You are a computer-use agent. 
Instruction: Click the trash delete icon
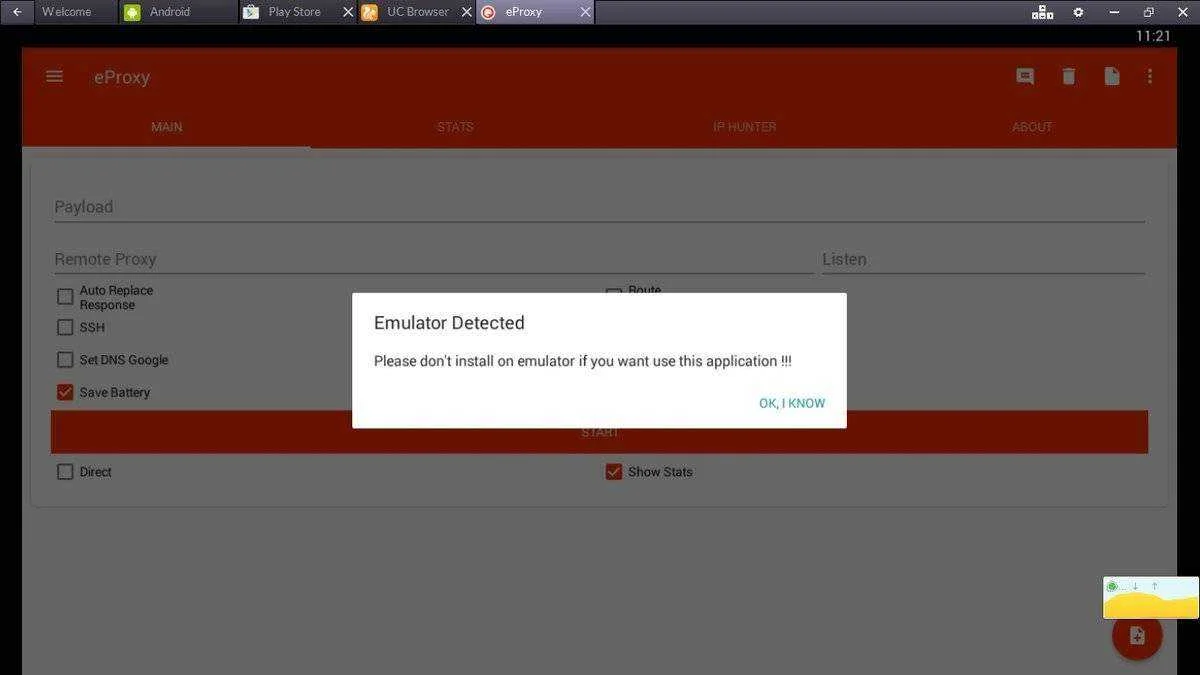[1068, 76]
